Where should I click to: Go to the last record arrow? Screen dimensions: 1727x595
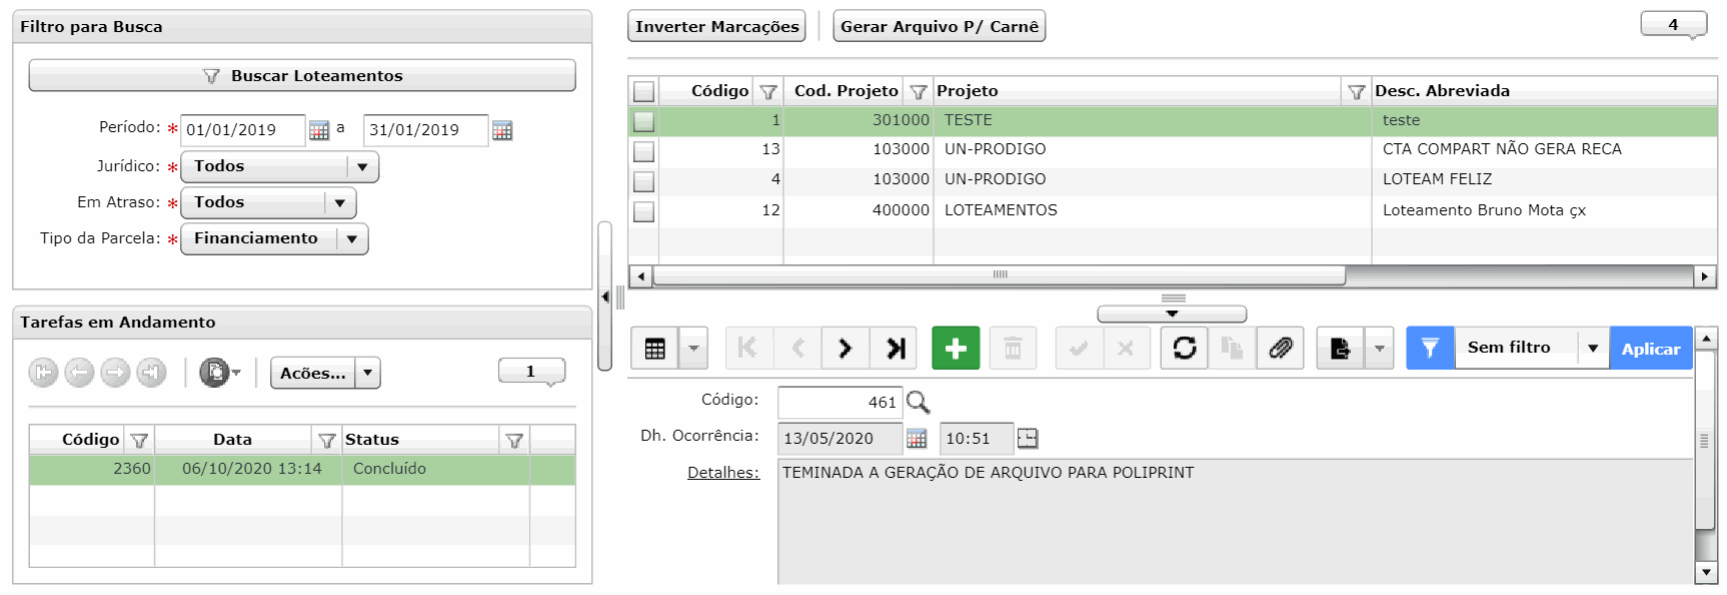(895, 348)
